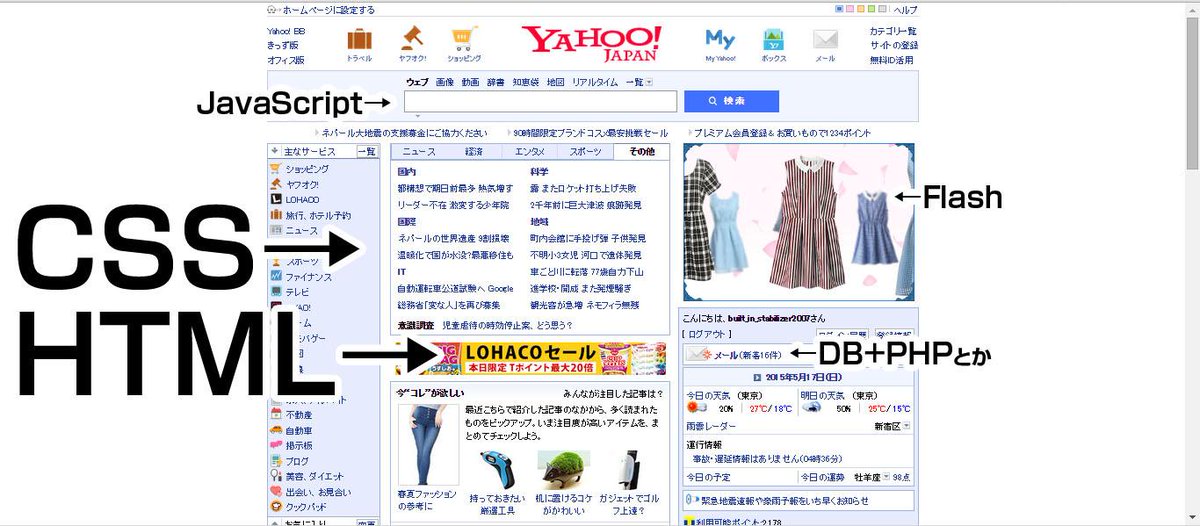Select the blue page theme color square
The image size is (1200, 526).
coord(838,9)
